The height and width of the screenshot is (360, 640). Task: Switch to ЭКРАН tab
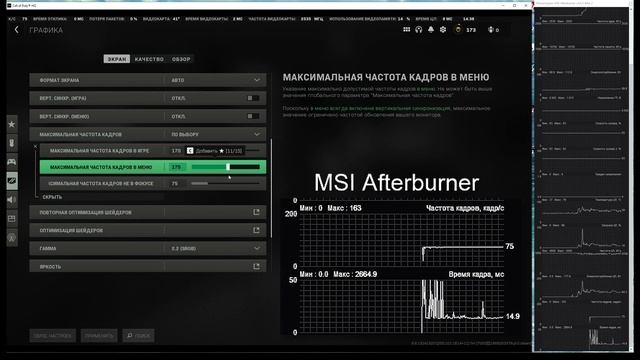[x=117, y=59]
